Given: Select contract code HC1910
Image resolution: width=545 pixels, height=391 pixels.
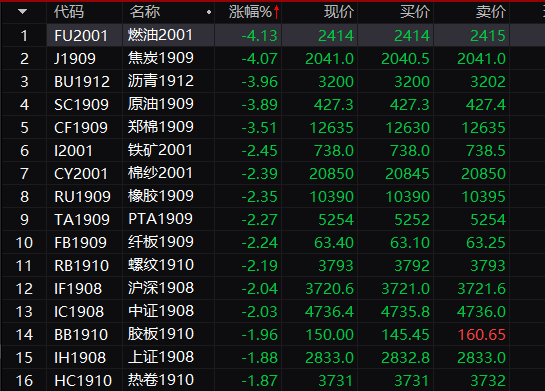Looking at the screenshot, I should coord(83,381).
